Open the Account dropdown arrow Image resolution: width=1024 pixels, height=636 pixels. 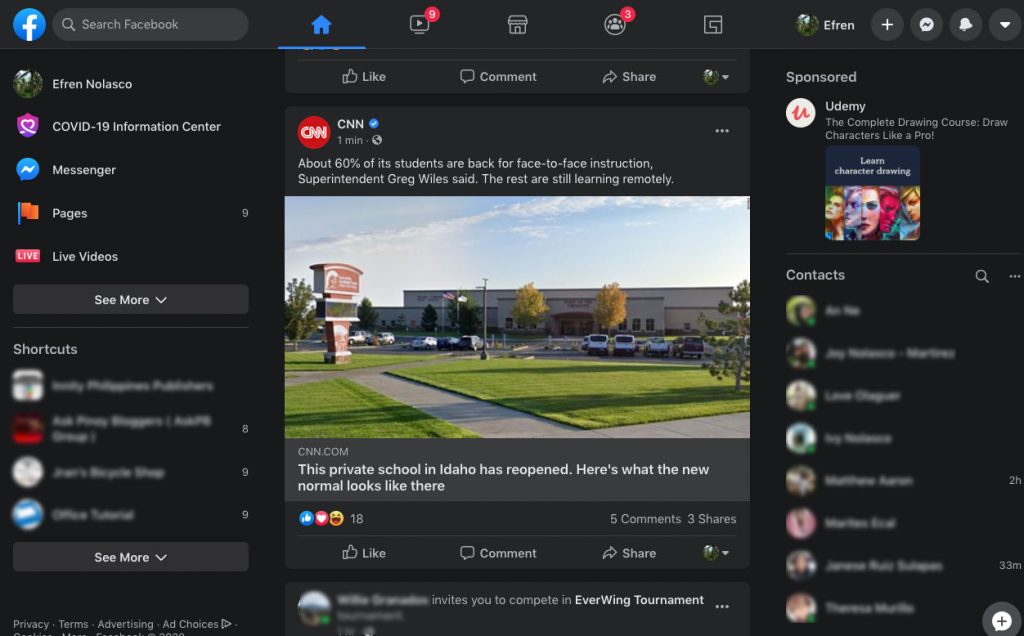tap(1004, 25)
